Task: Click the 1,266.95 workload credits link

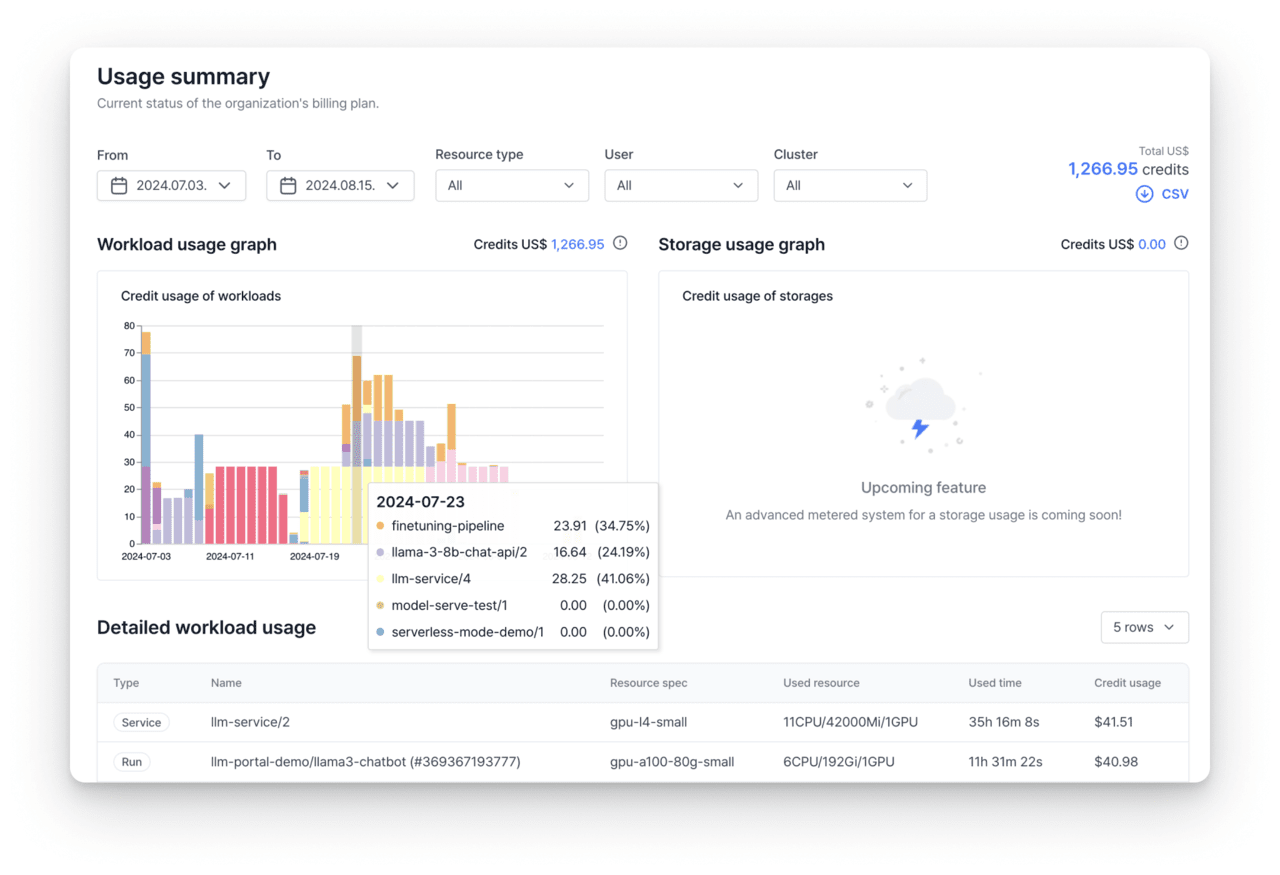Action: click(x=577, y=244)
